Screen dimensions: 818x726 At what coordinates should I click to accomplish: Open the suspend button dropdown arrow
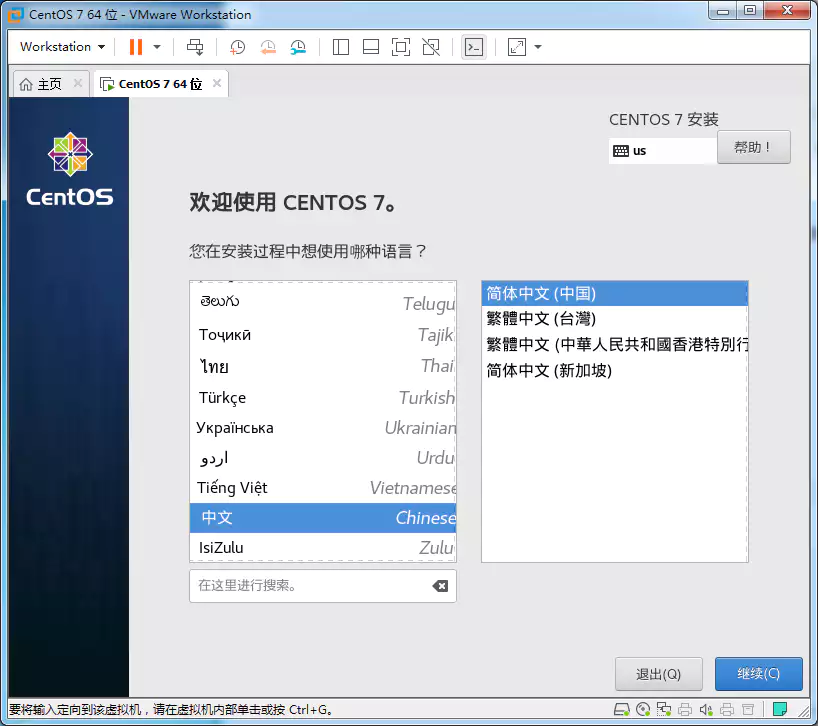tap(155, 47)
